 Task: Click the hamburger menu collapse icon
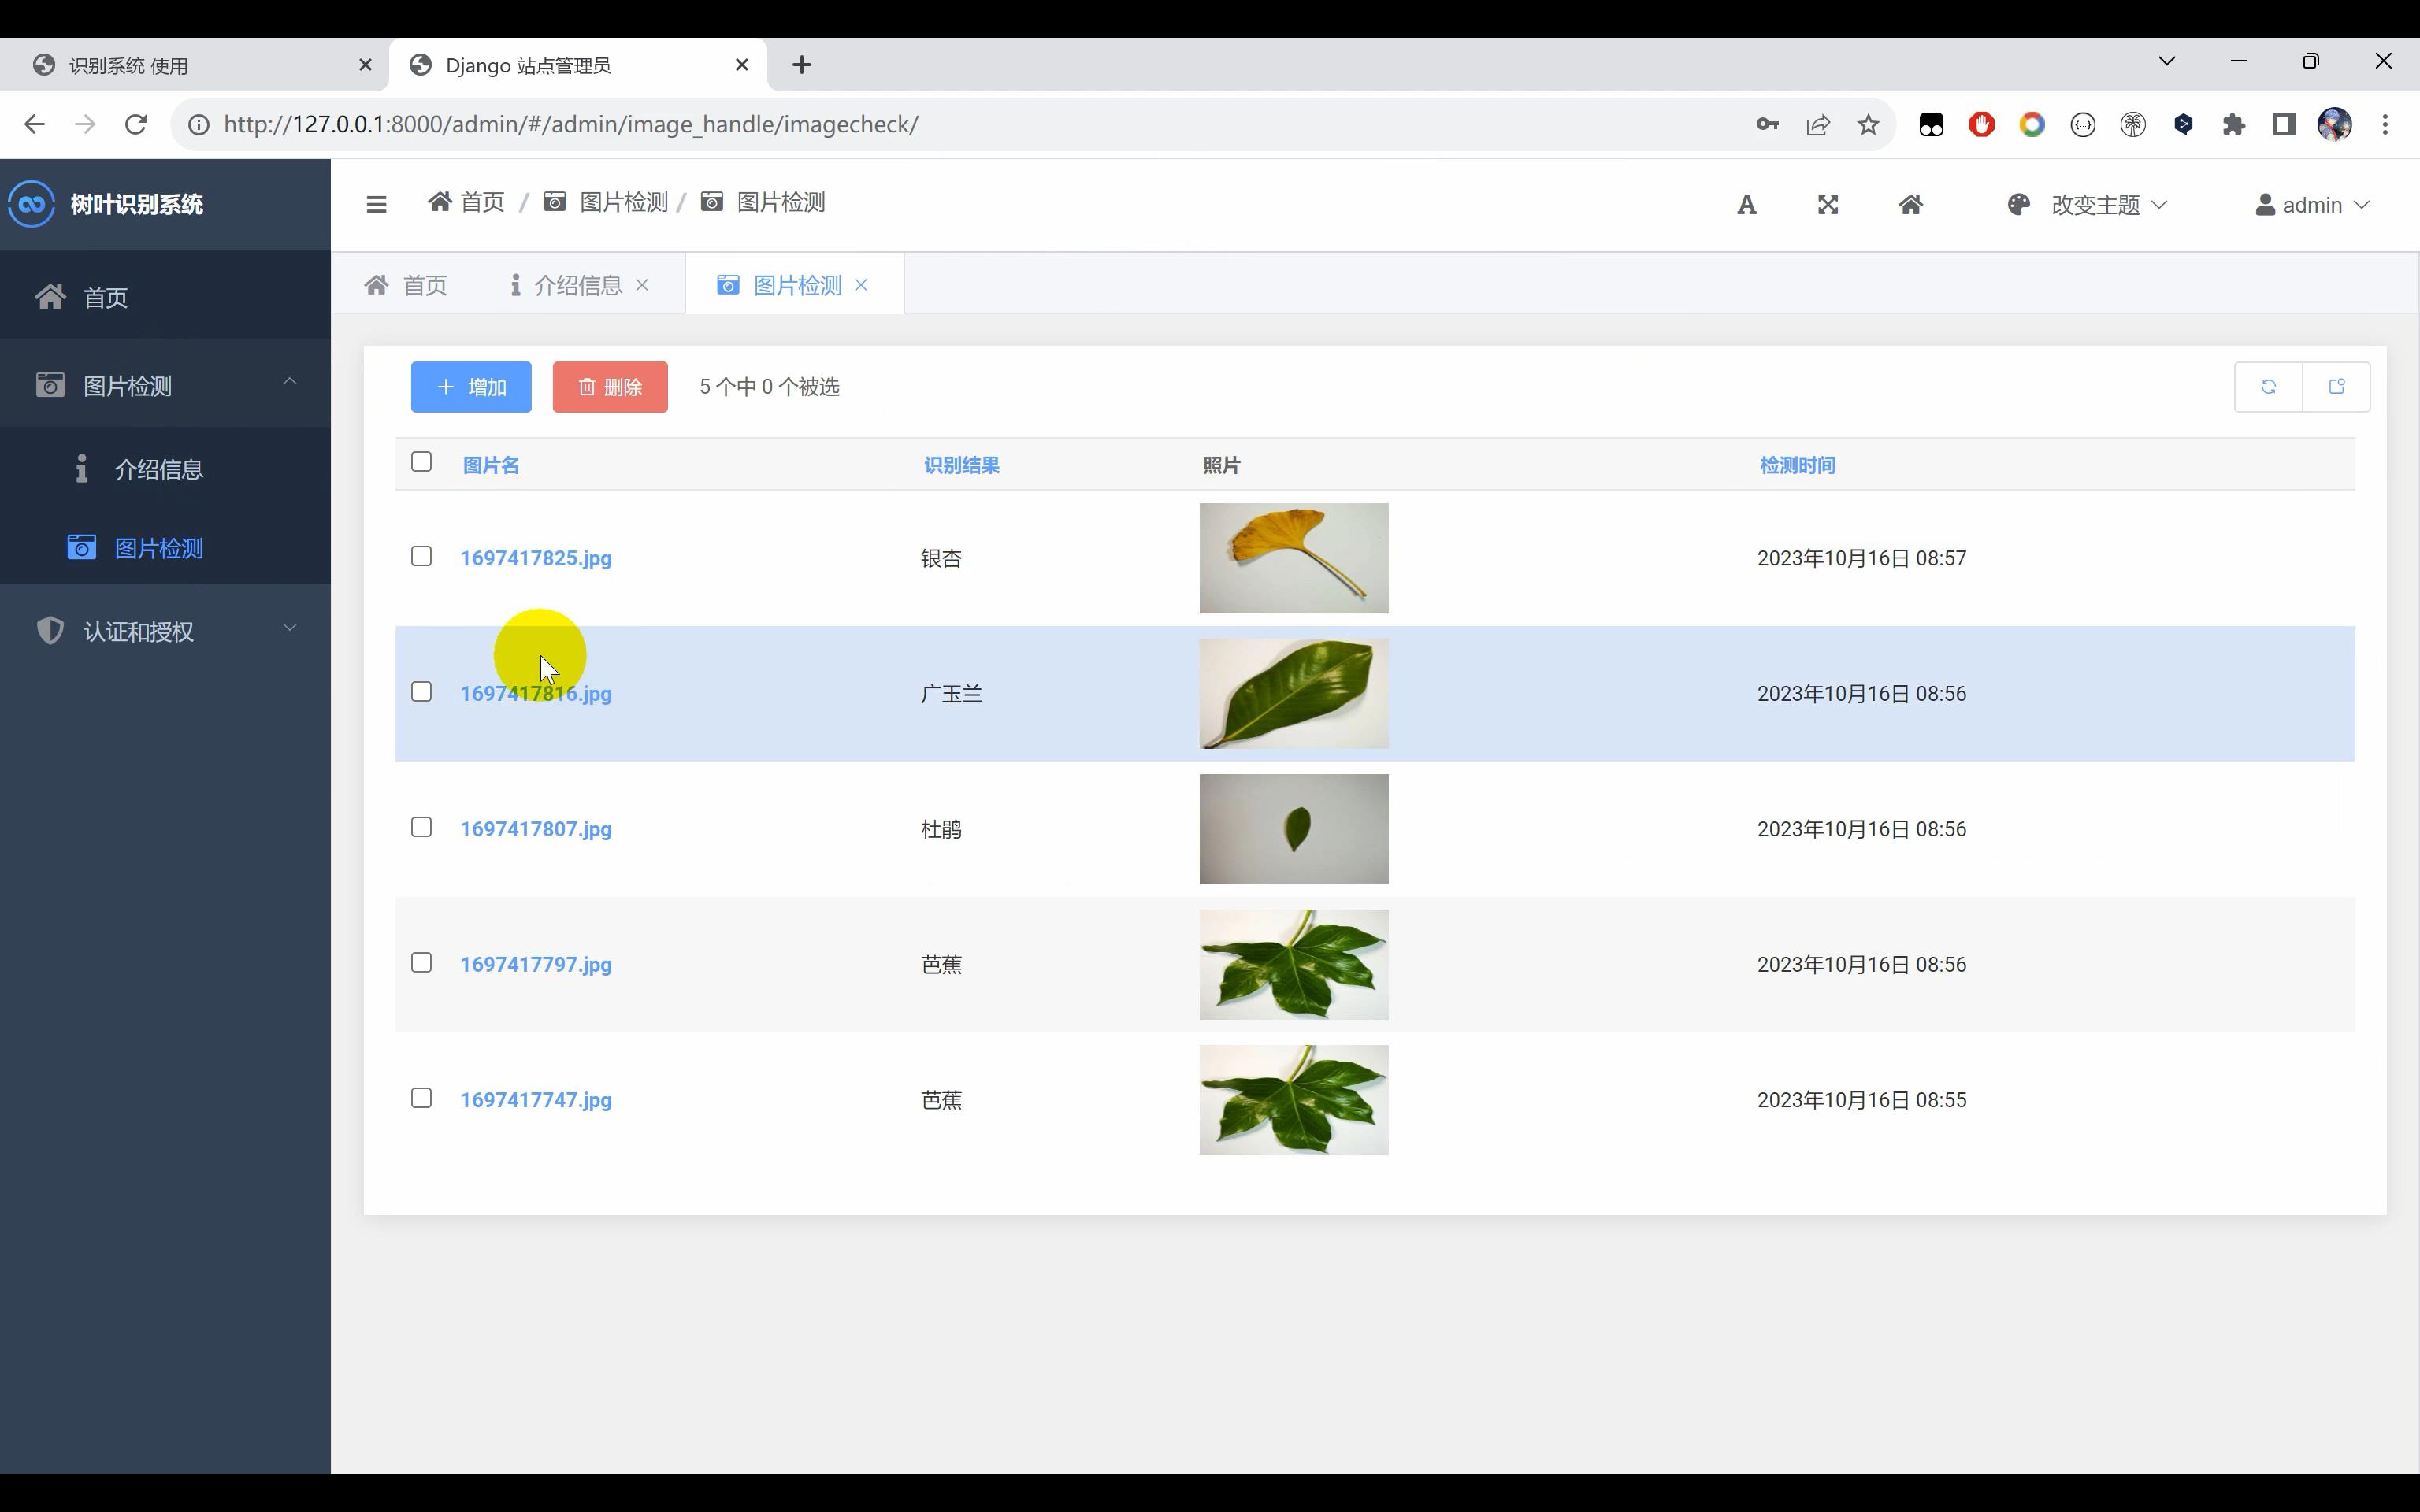tap(376, 205)
